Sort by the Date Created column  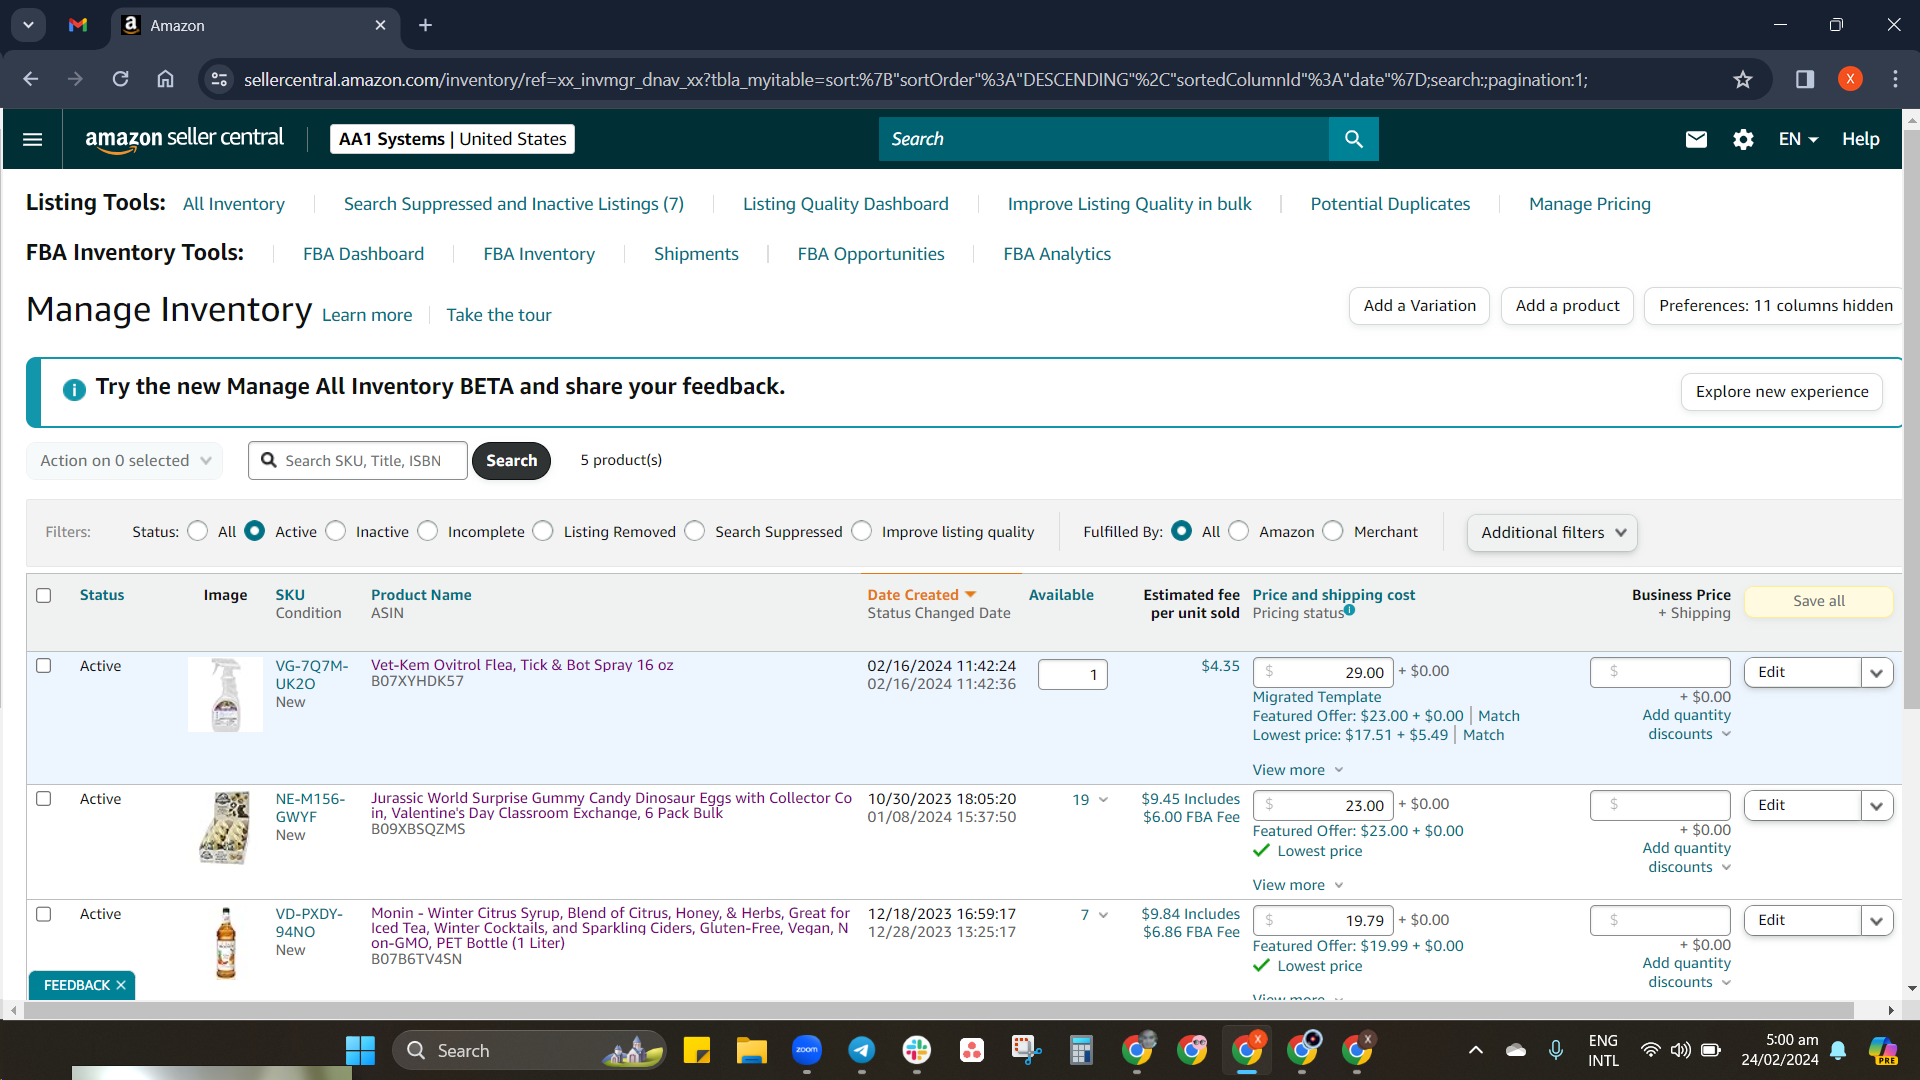pos(921,595)
